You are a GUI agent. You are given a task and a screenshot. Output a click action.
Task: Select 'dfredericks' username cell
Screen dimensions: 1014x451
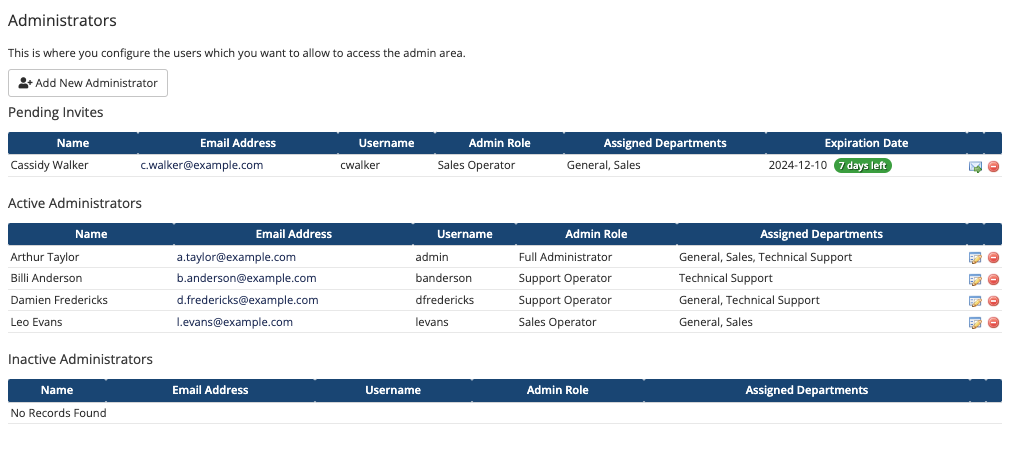click(x=445, y=300)
